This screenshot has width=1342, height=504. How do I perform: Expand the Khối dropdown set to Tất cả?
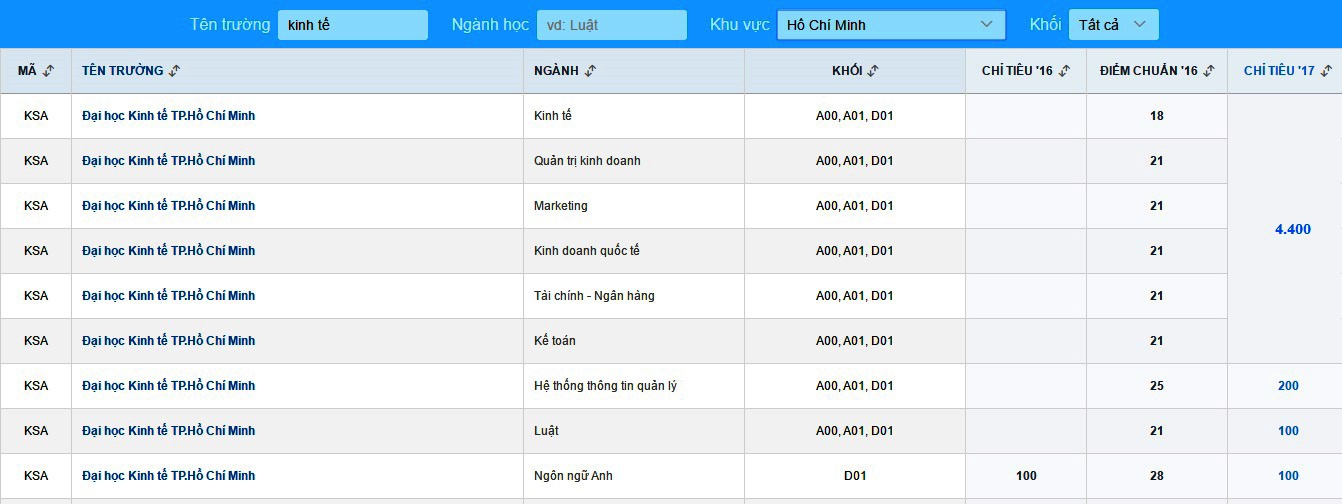tap(1113, 25)
